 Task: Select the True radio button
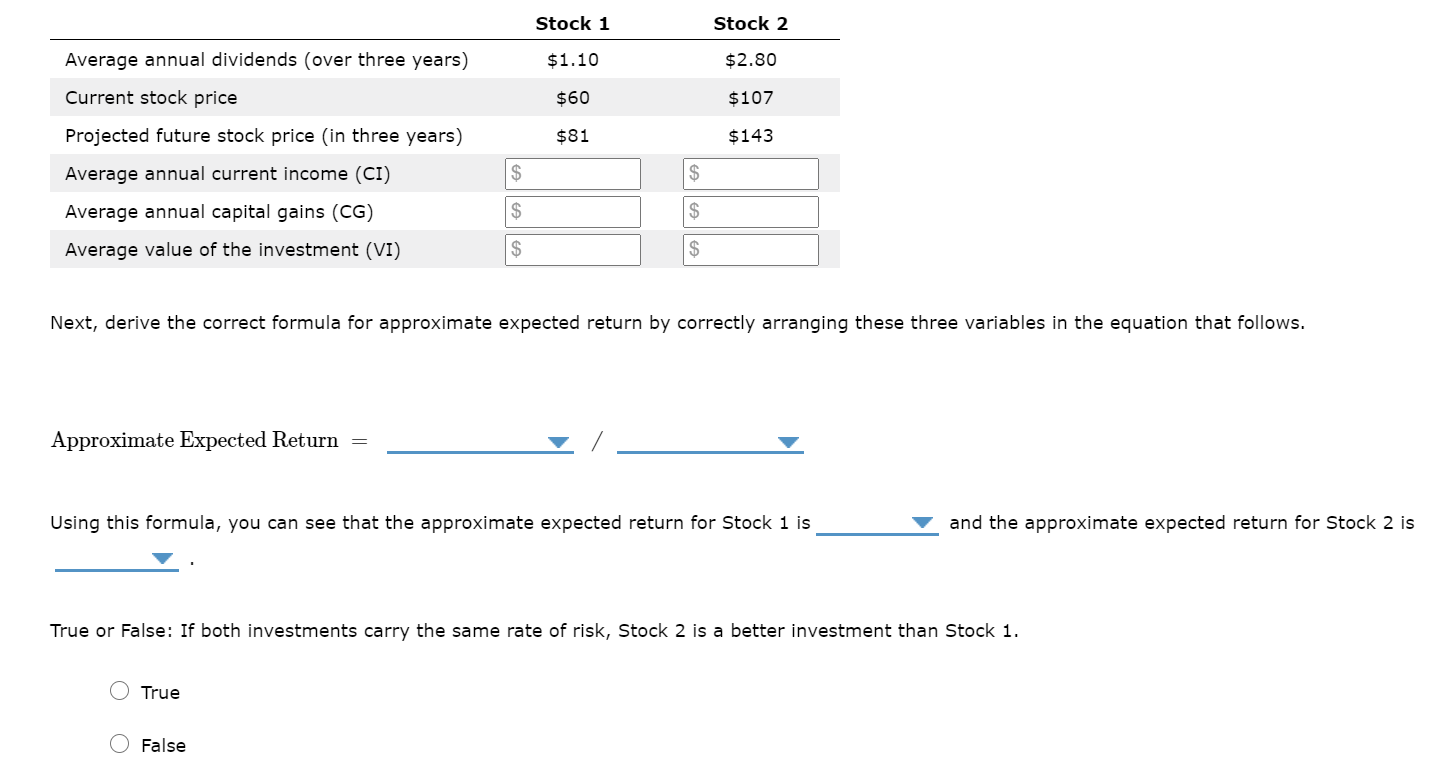coord(118,690)
